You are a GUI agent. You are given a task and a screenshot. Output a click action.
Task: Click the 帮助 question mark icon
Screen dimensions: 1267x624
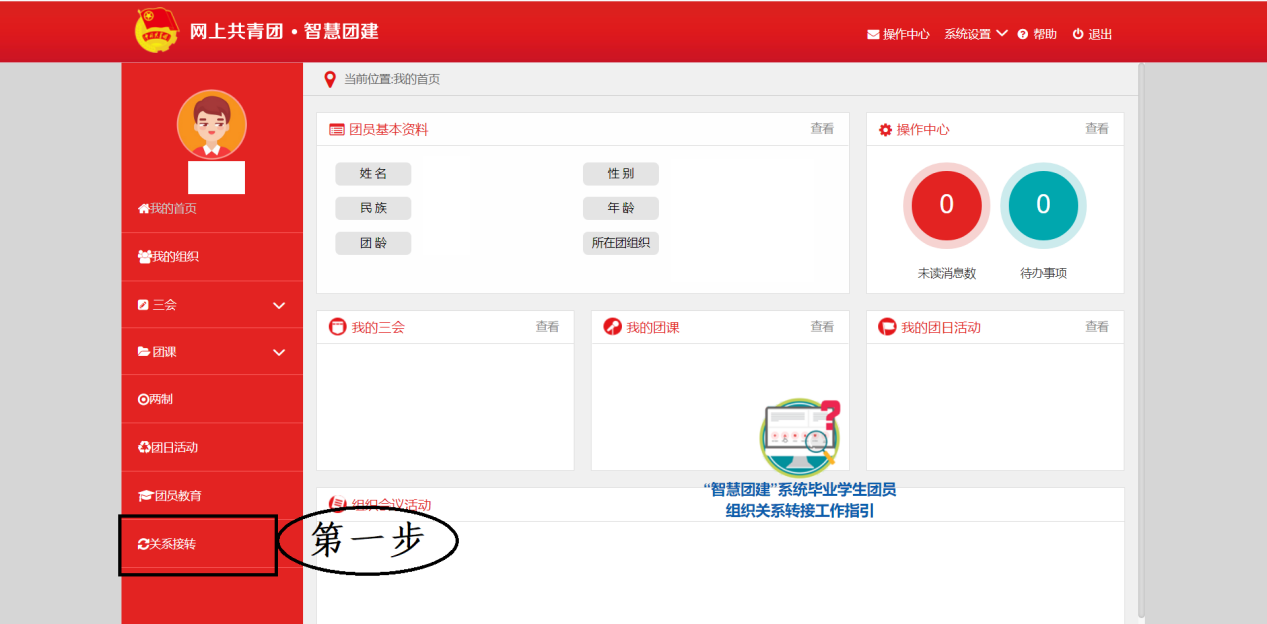1023,34
